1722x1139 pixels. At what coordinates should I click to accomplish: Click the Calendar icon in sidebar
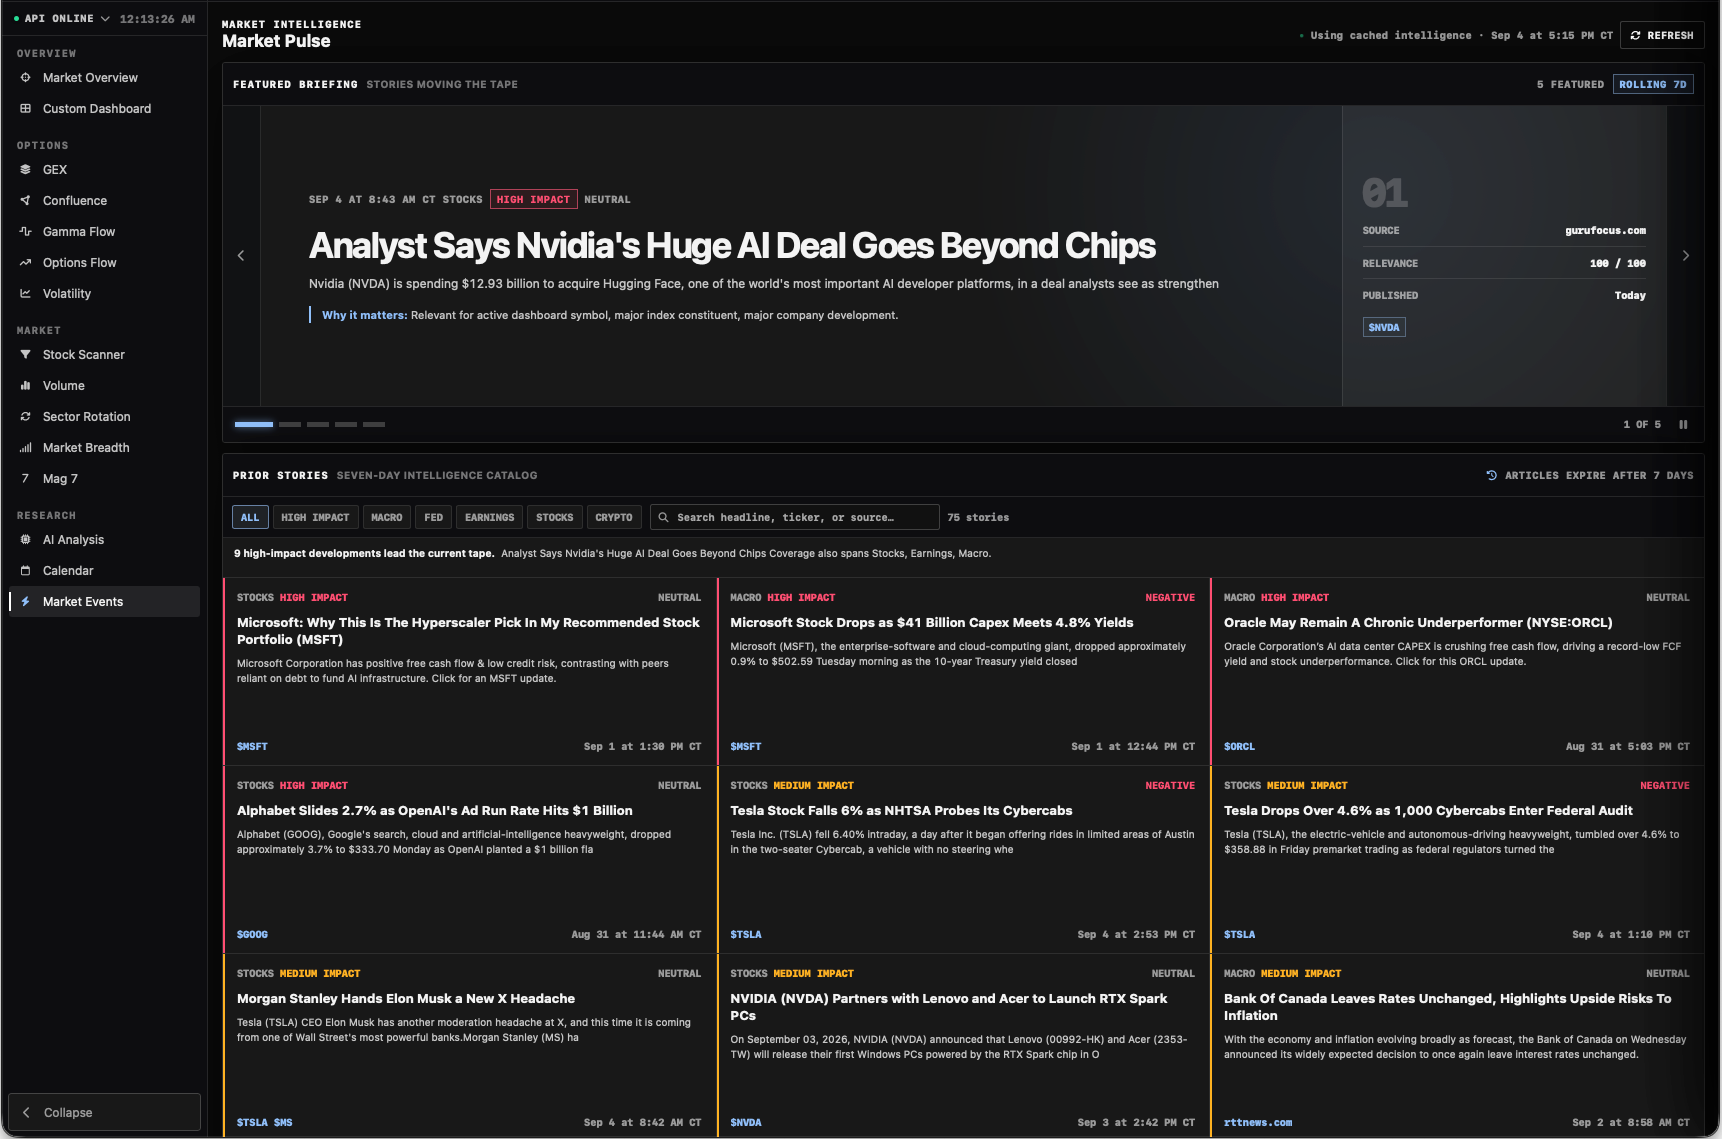pyautogui.click(x=26, y=571)
